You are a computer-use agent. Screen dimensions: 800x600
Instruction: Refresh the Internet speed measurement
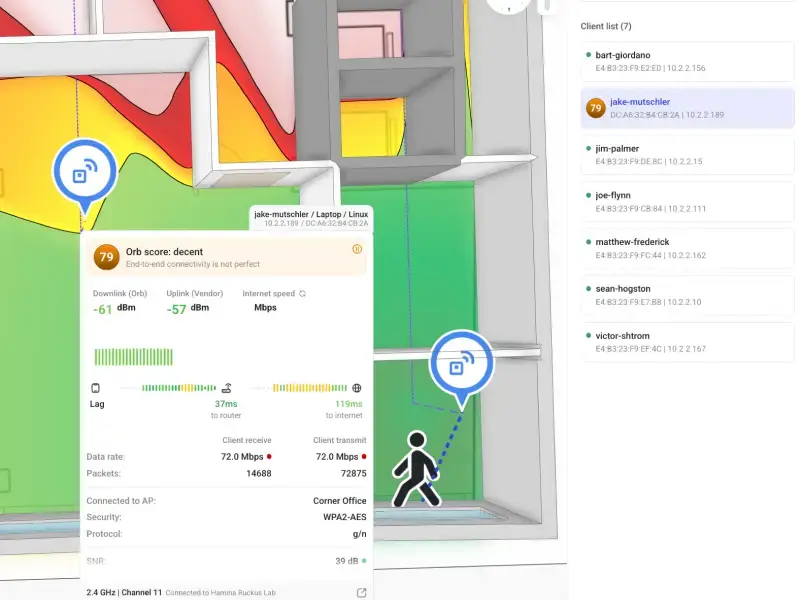tap(302, 294)
